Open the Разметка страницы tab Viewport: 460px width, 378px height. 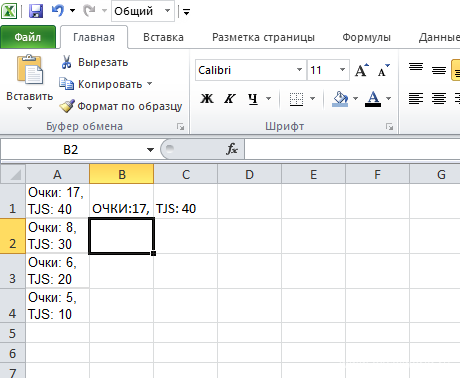263,37
